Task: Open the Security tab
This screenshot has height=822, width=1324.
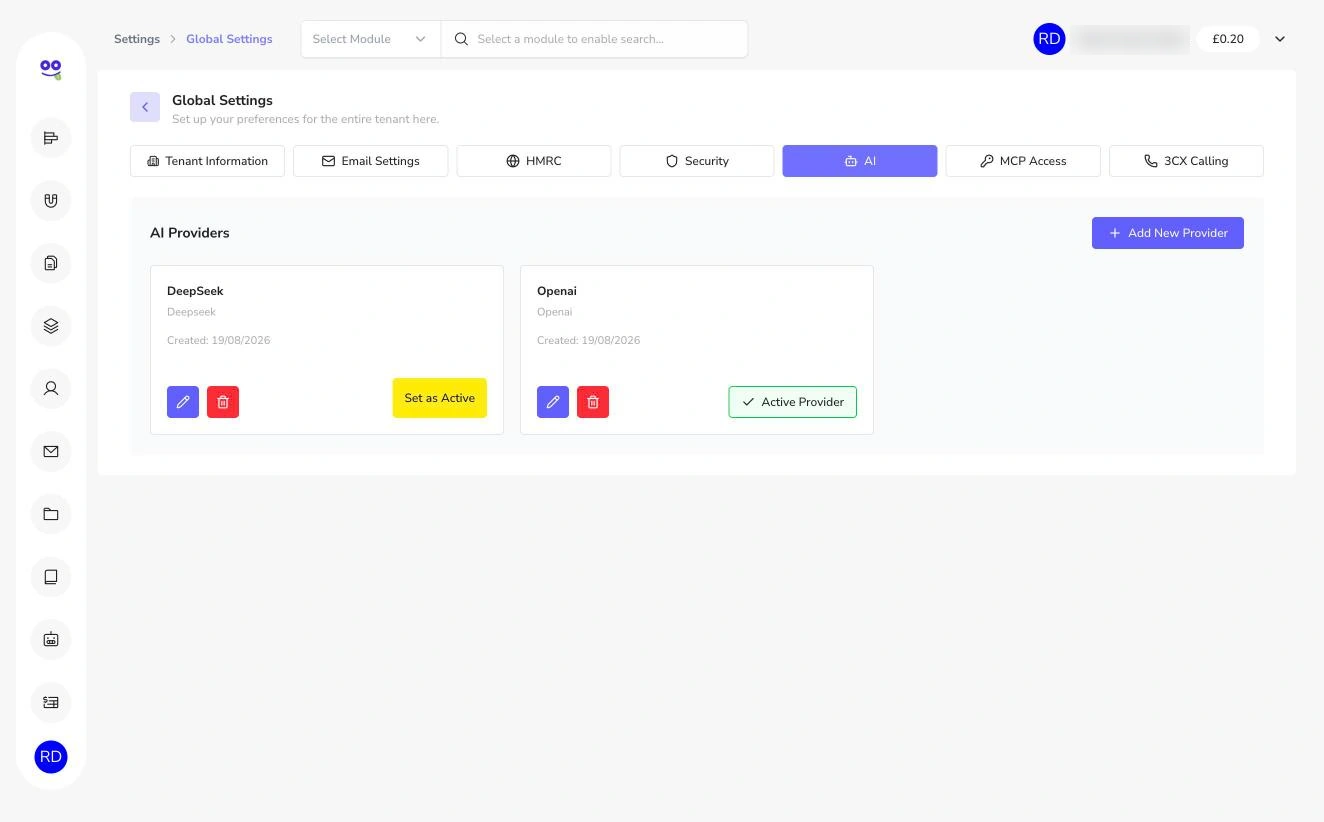Action: [697, 161]
